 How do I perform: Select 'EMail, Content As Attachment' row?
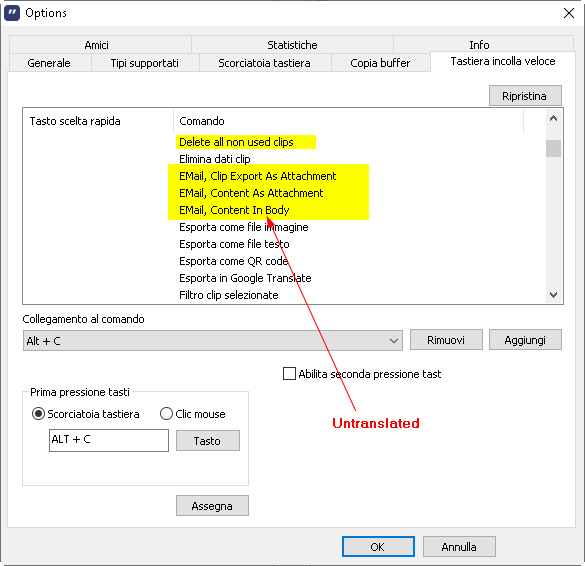[x=251, y=193]
